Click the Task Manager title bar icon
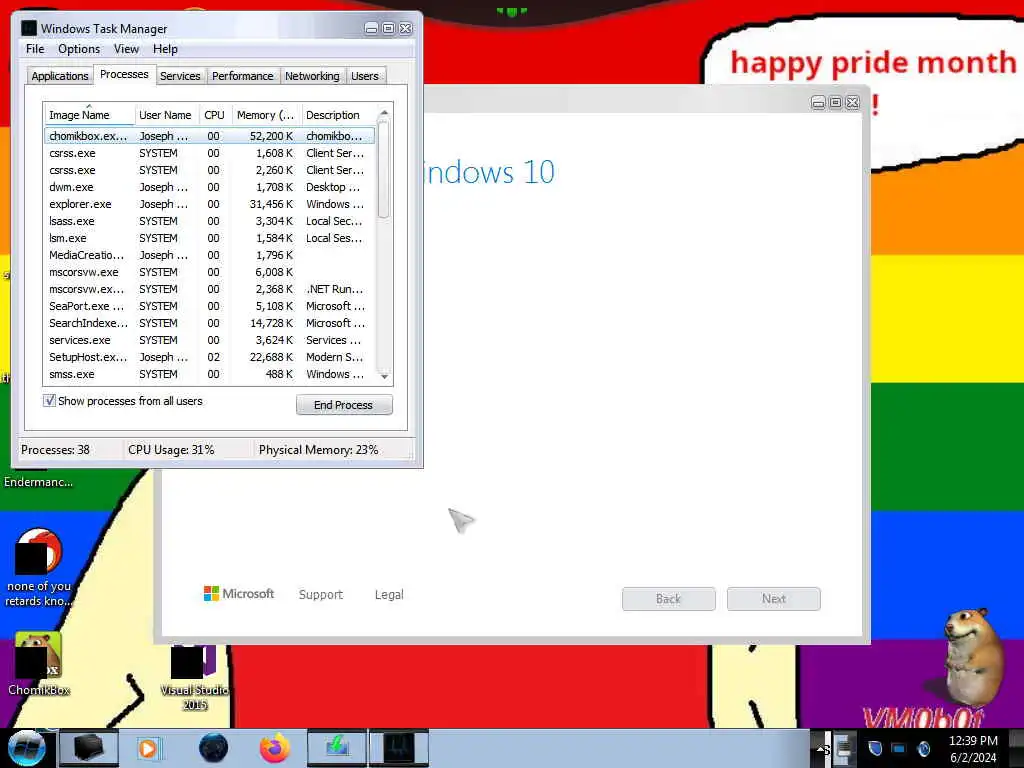 [29, 28]
